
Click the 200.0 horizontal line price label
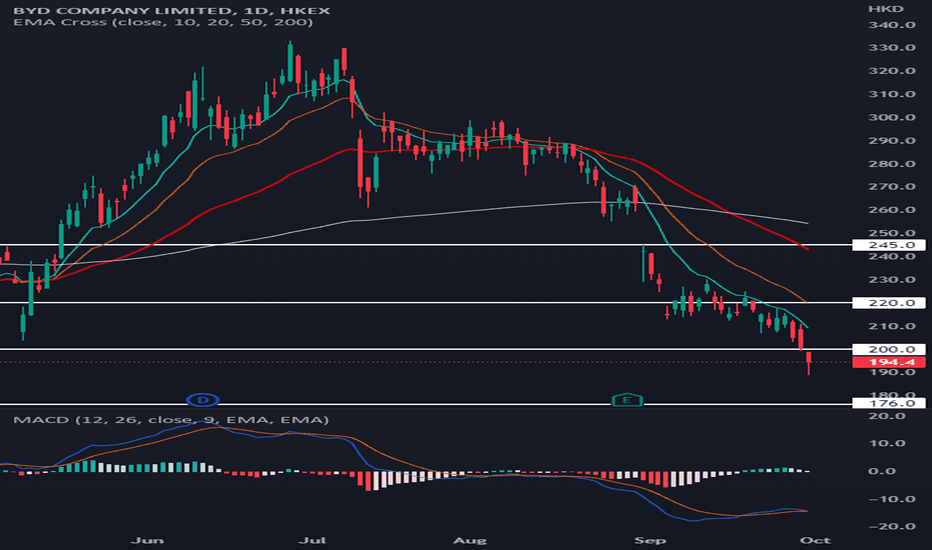(x=889, y=349)
